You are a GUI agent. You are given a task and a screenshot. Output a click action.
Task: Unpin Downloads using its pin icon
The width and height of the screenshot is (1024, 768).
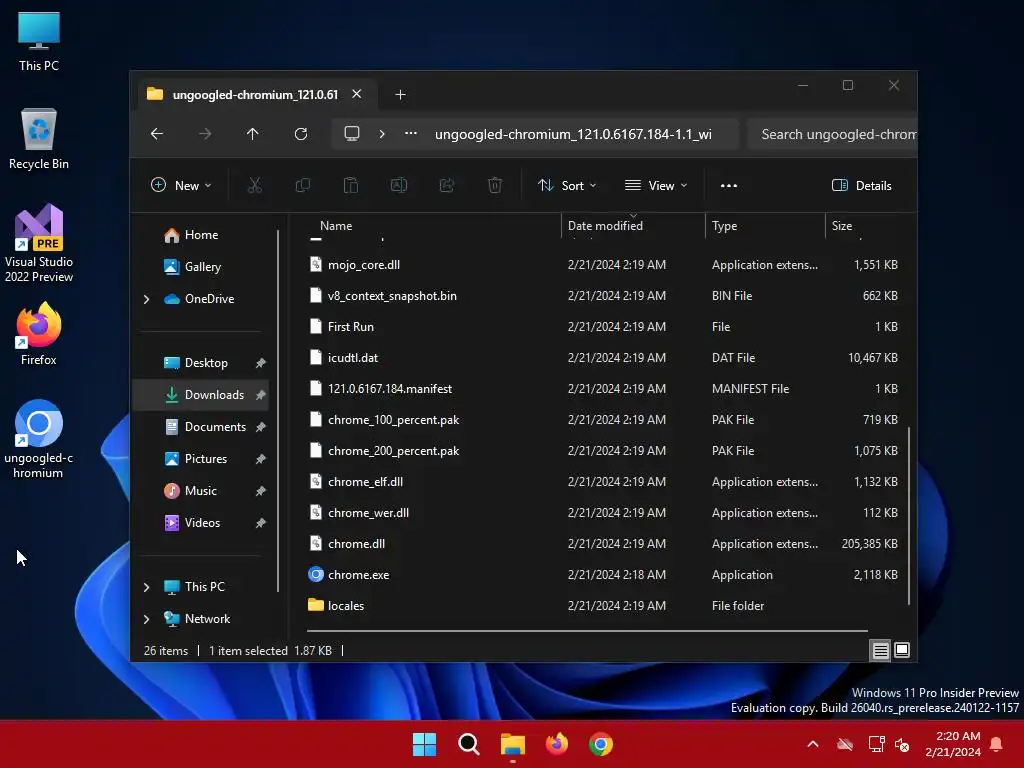pos(261,395)
